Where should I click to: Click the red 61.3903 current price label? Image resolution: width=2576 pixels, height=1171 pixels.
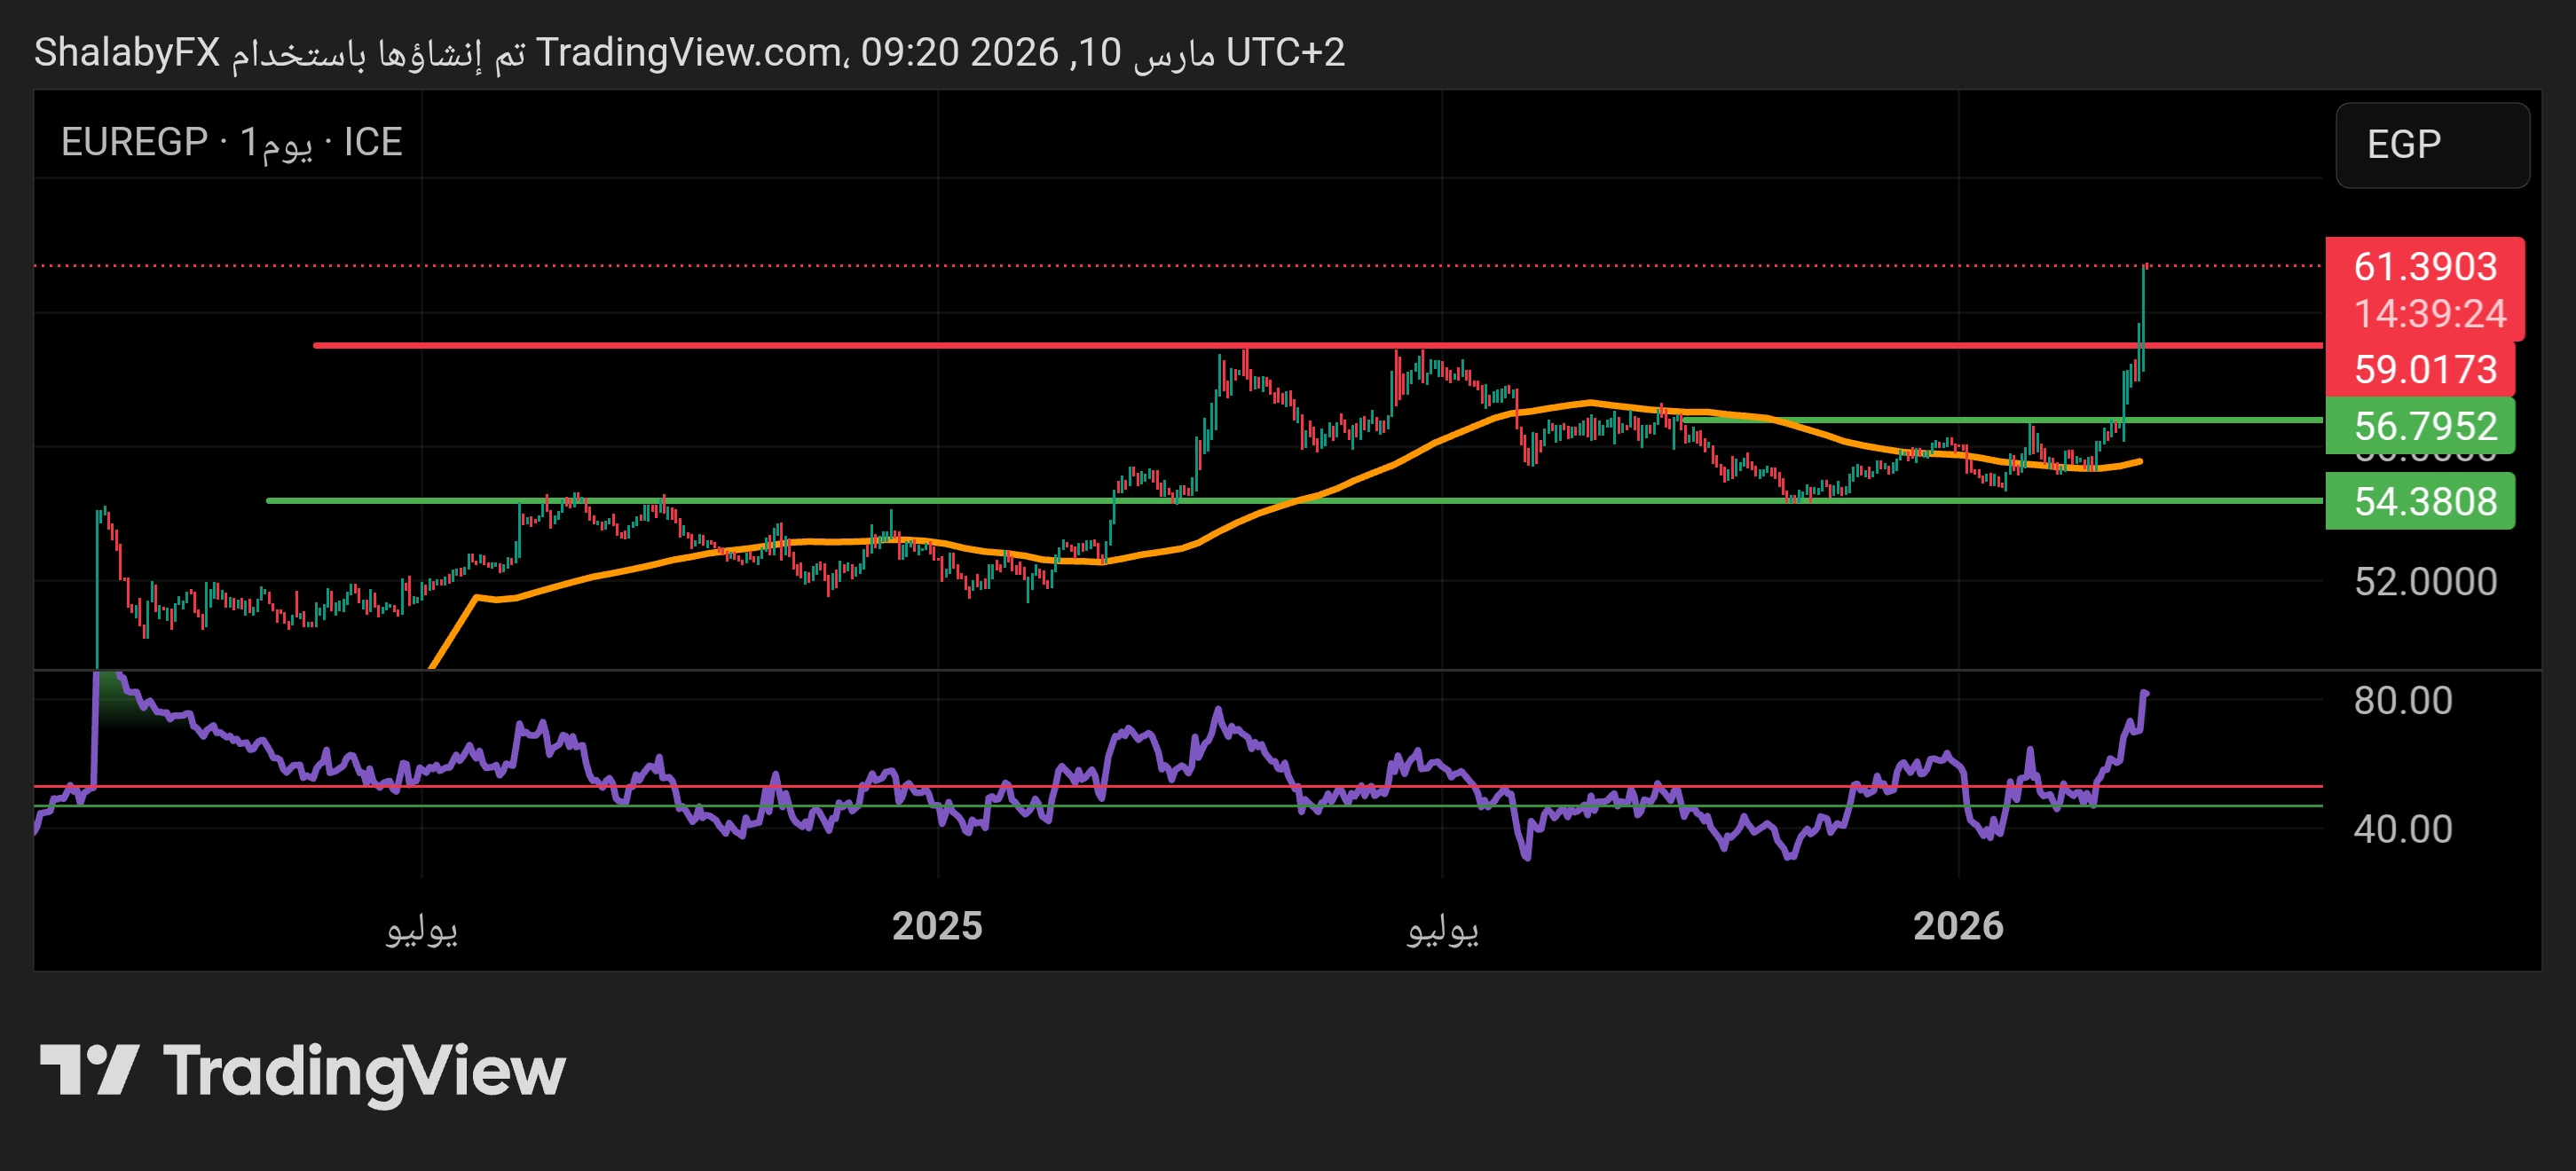[x=2424, y=267]
